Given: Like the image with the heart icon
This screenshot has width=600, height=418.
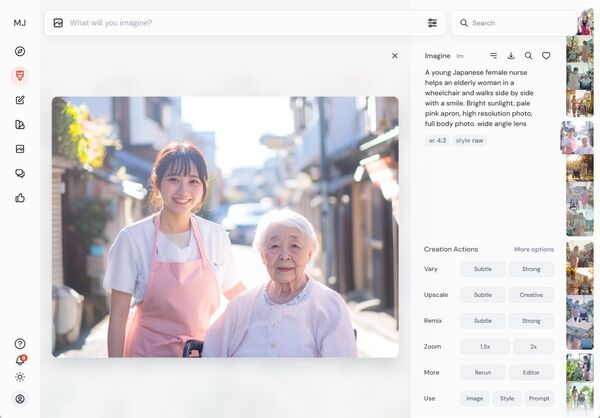Looking at the screenshot, I should point(546,56).
